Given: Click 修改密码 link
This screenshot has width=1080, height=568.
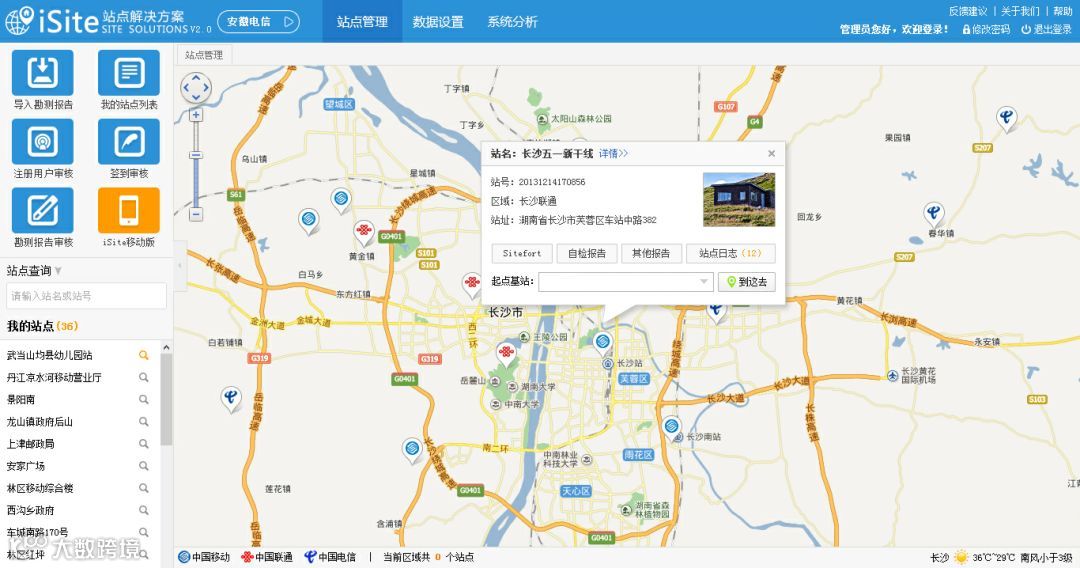Looking at the screenshot, I should tap(986, 29).
